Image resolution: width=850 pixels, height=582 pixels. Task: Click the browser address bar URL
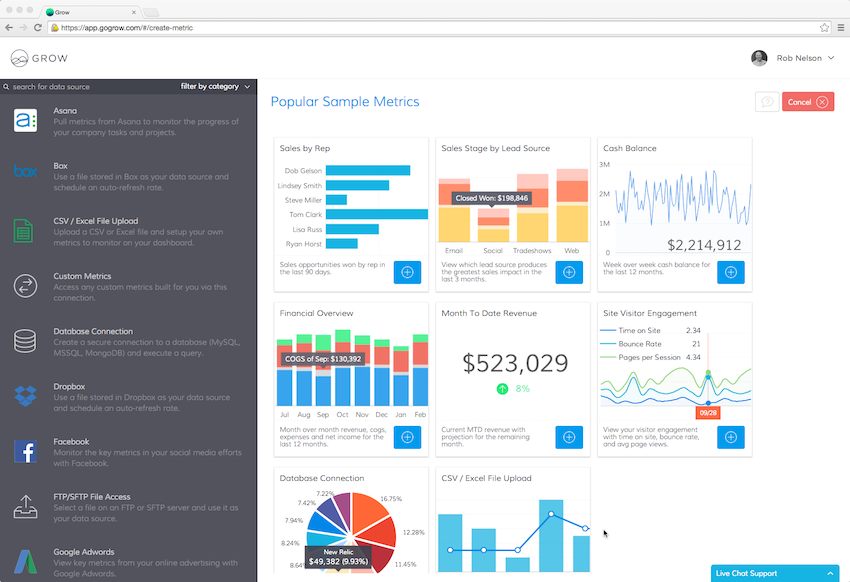tap(126, 28)
